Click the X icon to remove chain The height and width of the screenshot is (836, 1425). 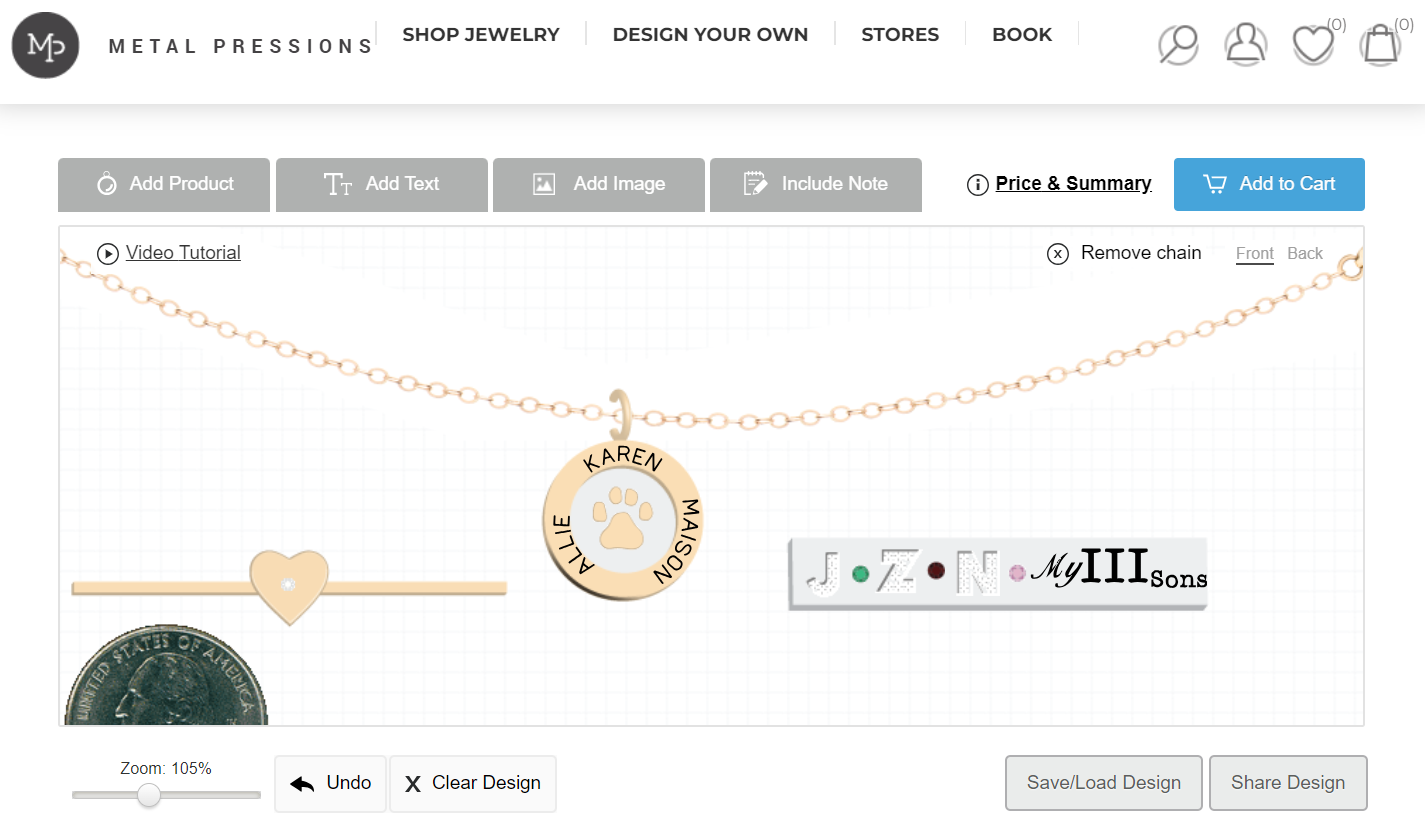[1058, 254]
